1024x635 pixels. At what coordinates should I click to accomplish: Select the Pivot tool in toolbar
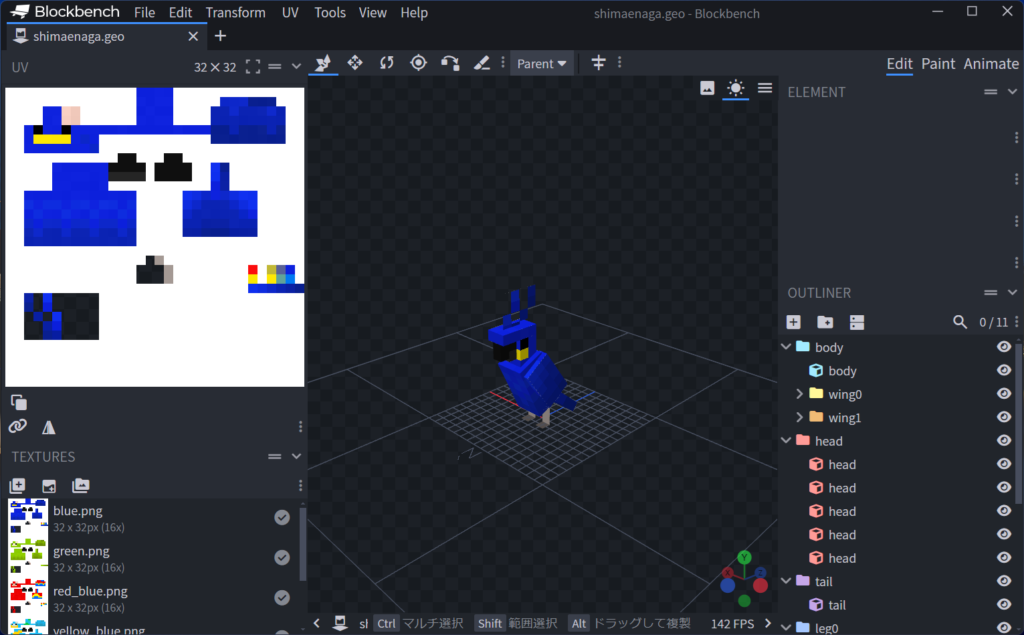click(418, 63)
